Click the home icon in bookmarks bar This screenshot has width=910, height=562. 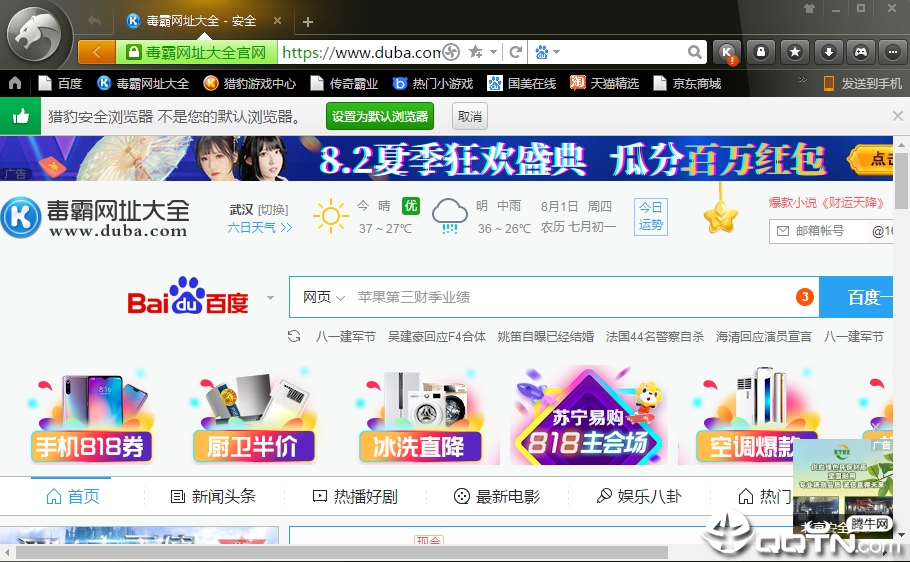pos(15,83)
